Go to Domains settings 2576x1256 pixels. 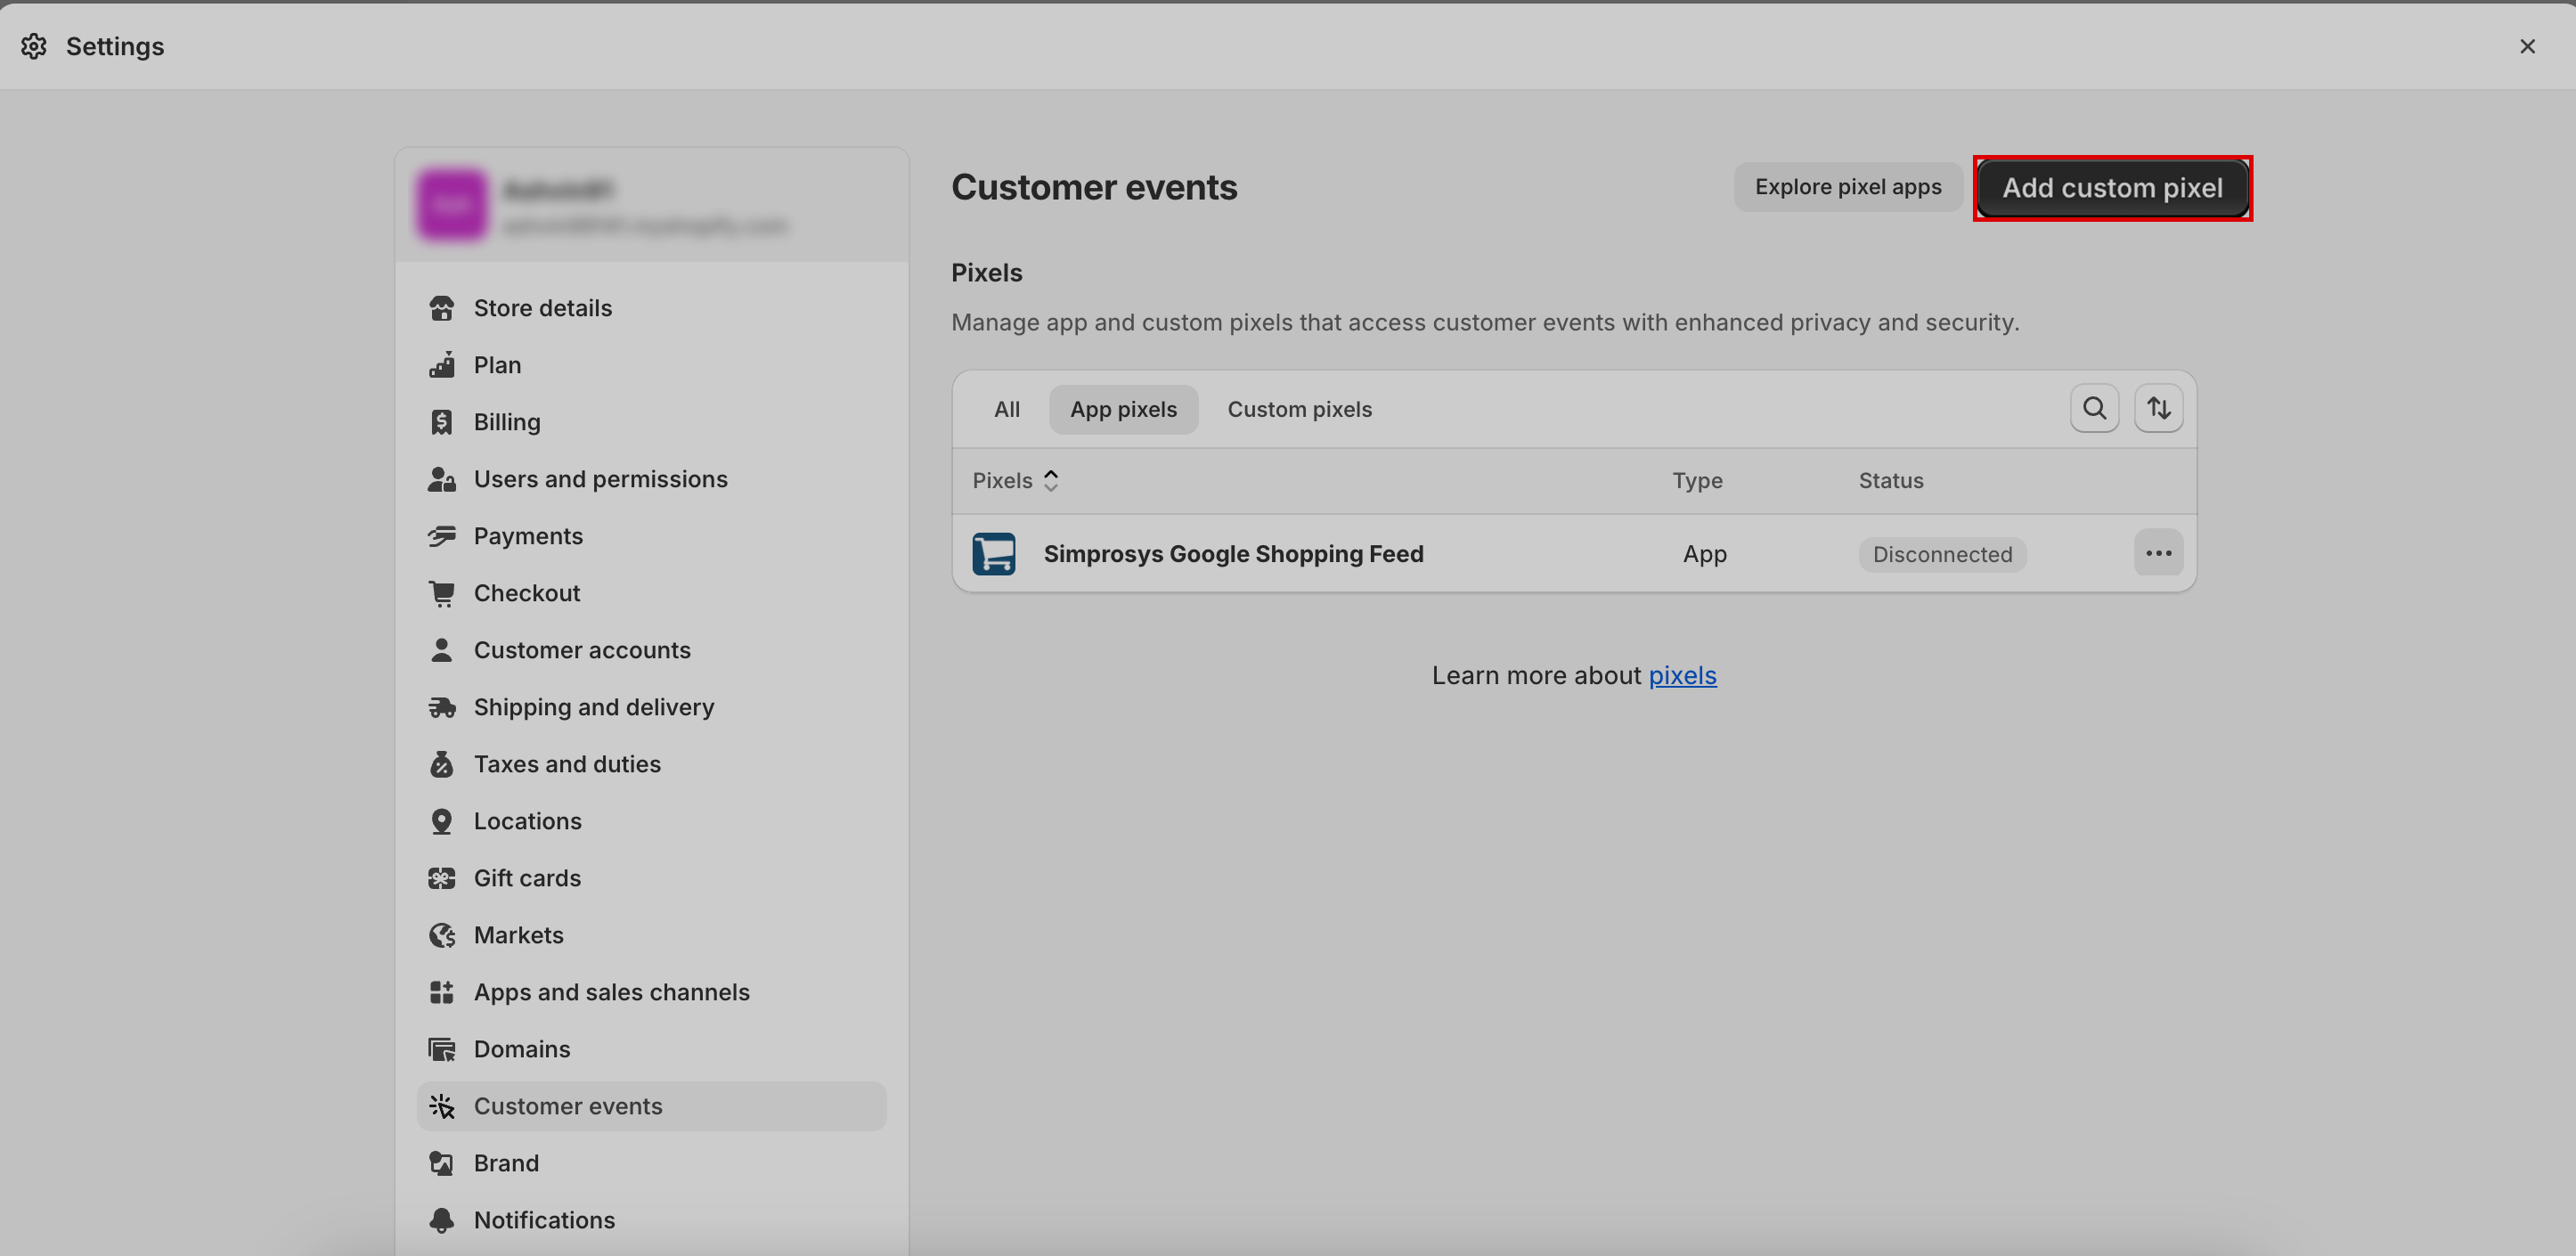(651, 1049)
